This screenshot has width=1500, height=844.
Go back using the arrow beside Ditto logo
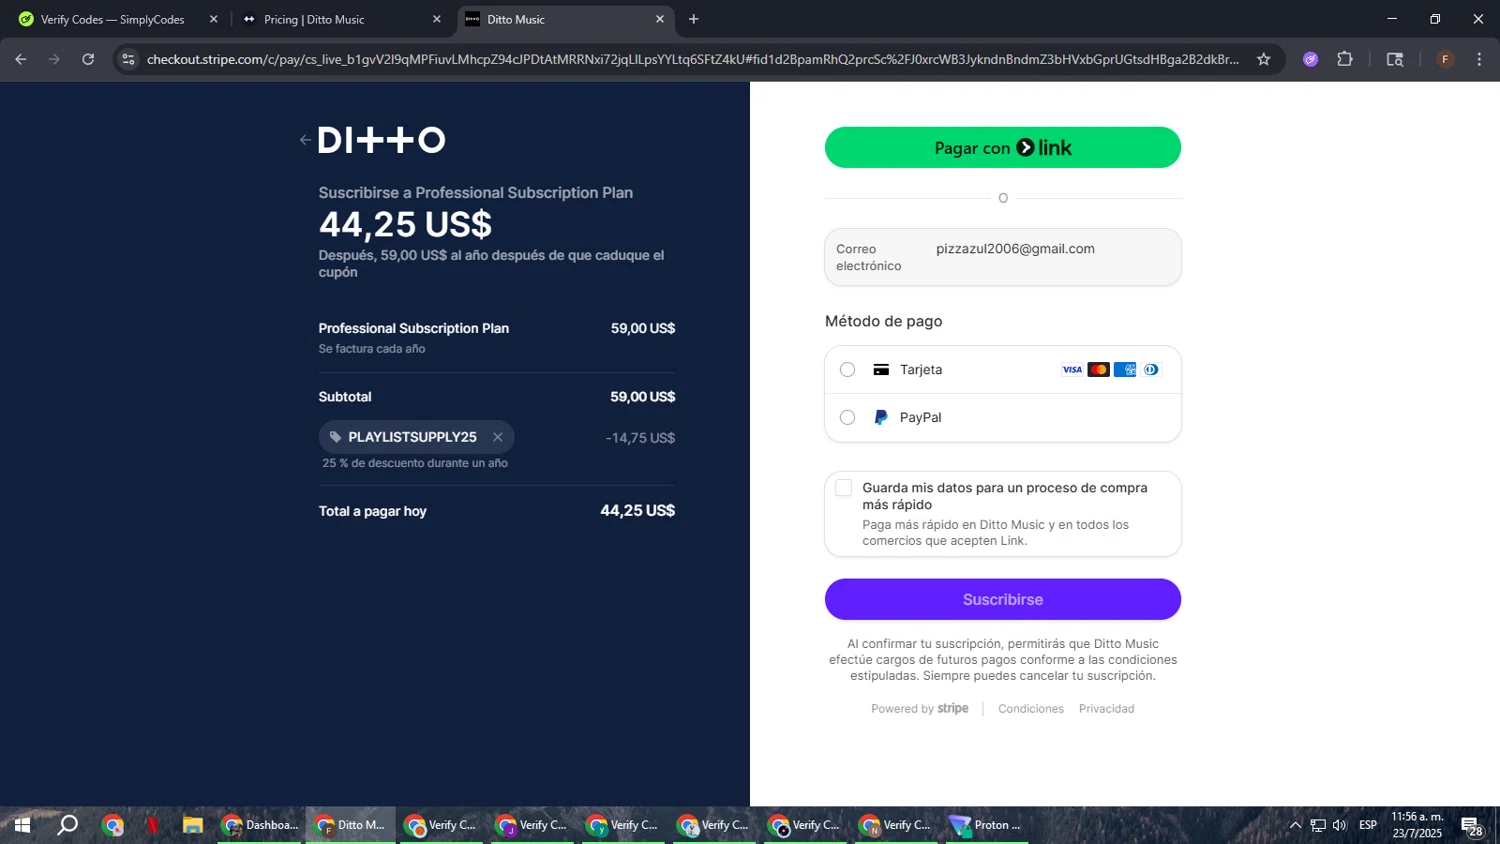[305, 140]
